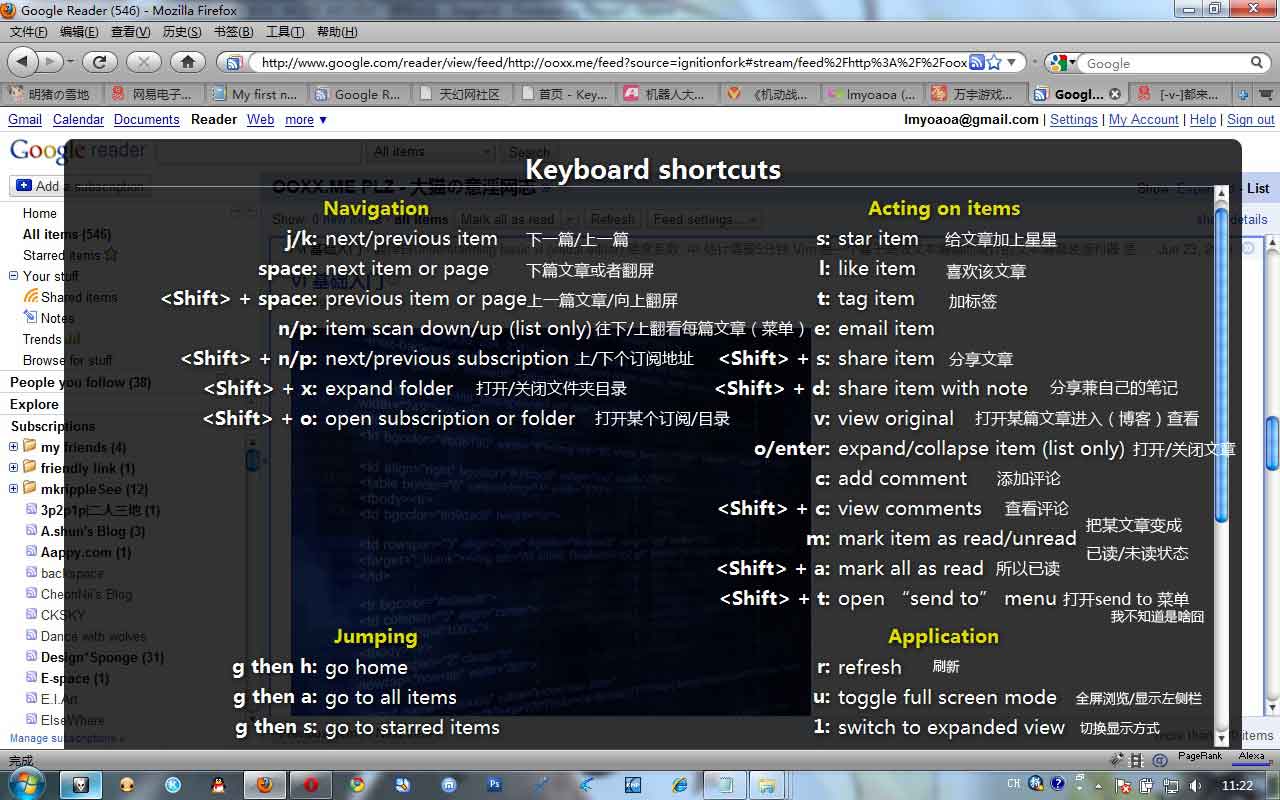Click the Firefox icon in the taskbar
The height and width of the screenshot is (800, 1280).
pos(265,785)
